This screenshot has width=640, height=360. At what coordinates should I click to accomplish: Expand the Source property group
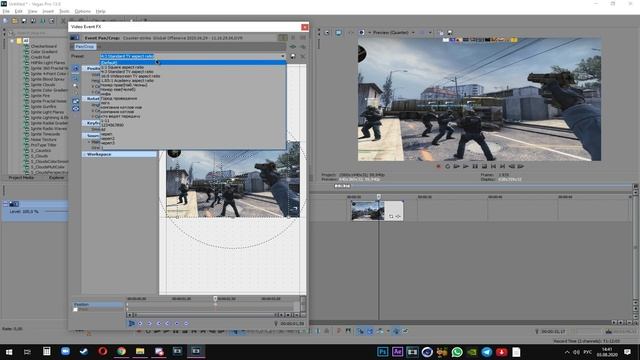point(84,135)
